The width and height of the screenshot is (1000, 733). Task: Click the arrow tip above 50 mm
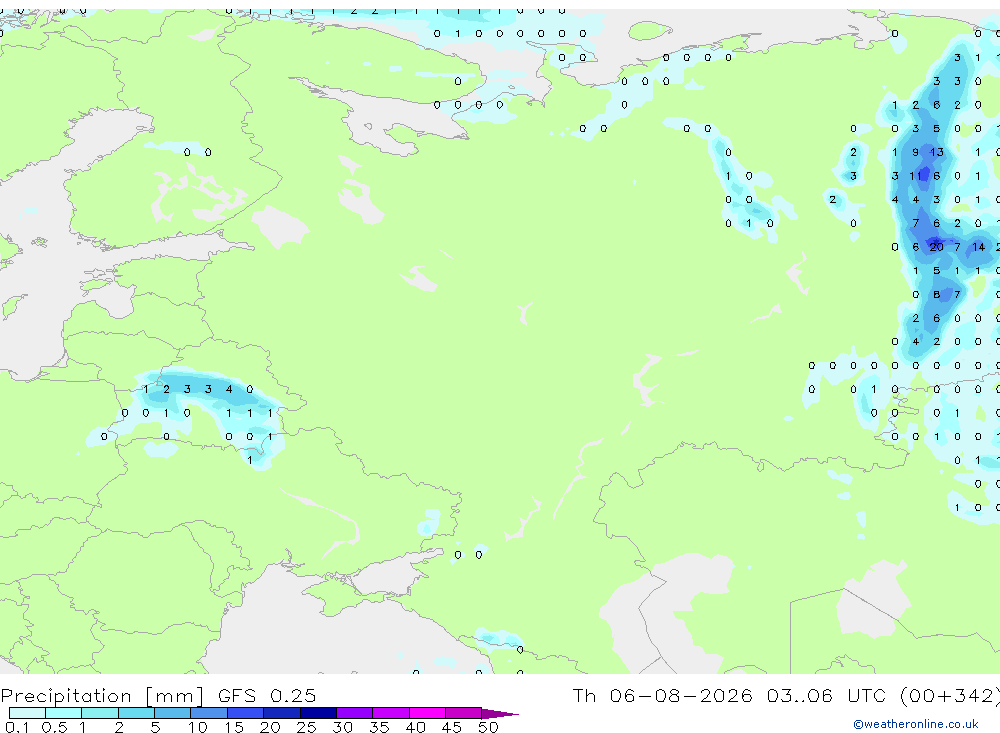pyautogui.click(x=499, y=714)
